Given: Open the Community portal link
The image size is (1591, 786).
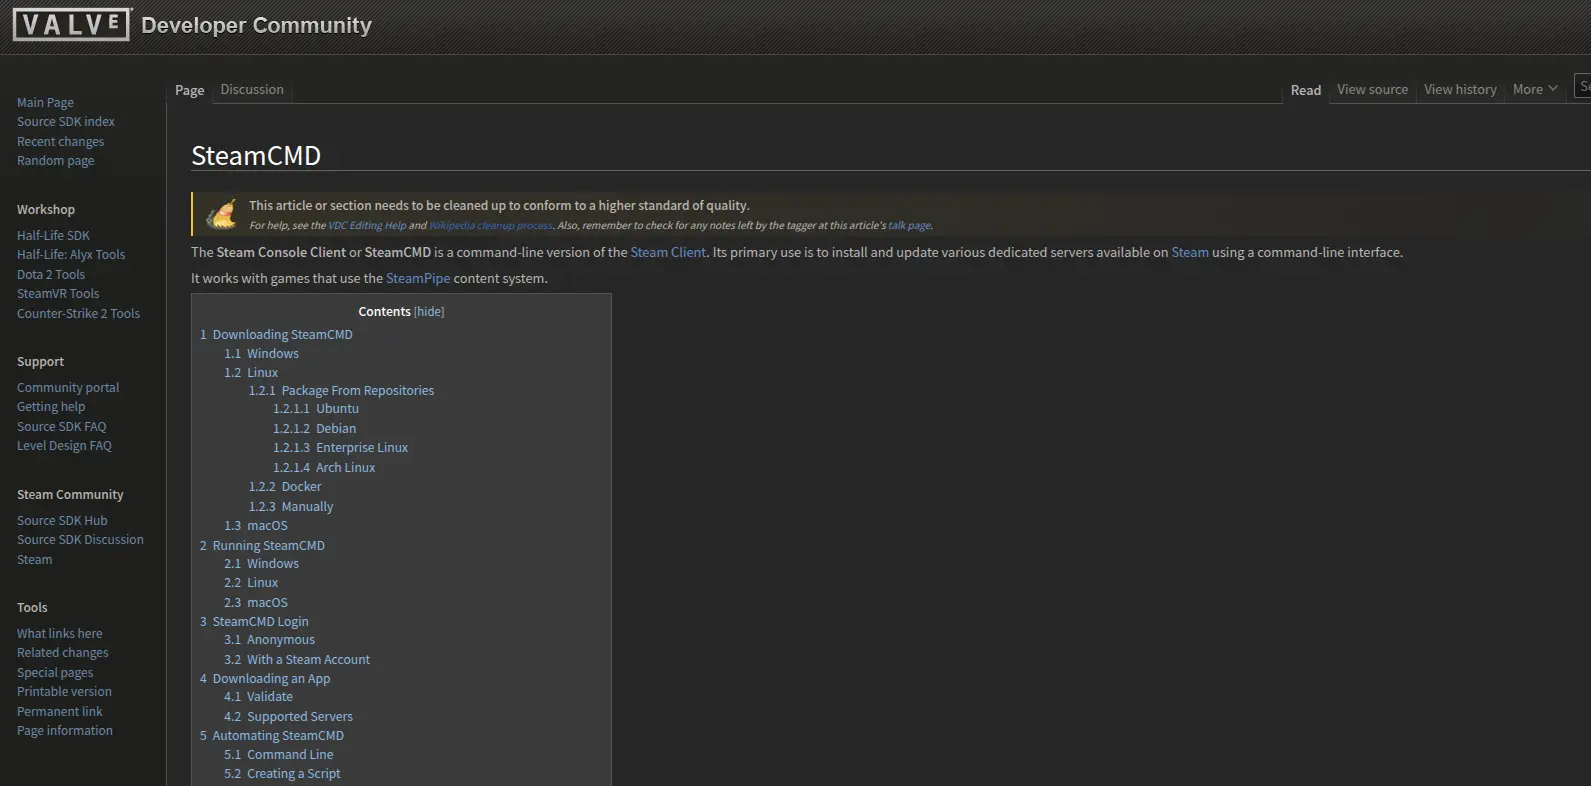Looking at the screenshot, I should 68,387.
